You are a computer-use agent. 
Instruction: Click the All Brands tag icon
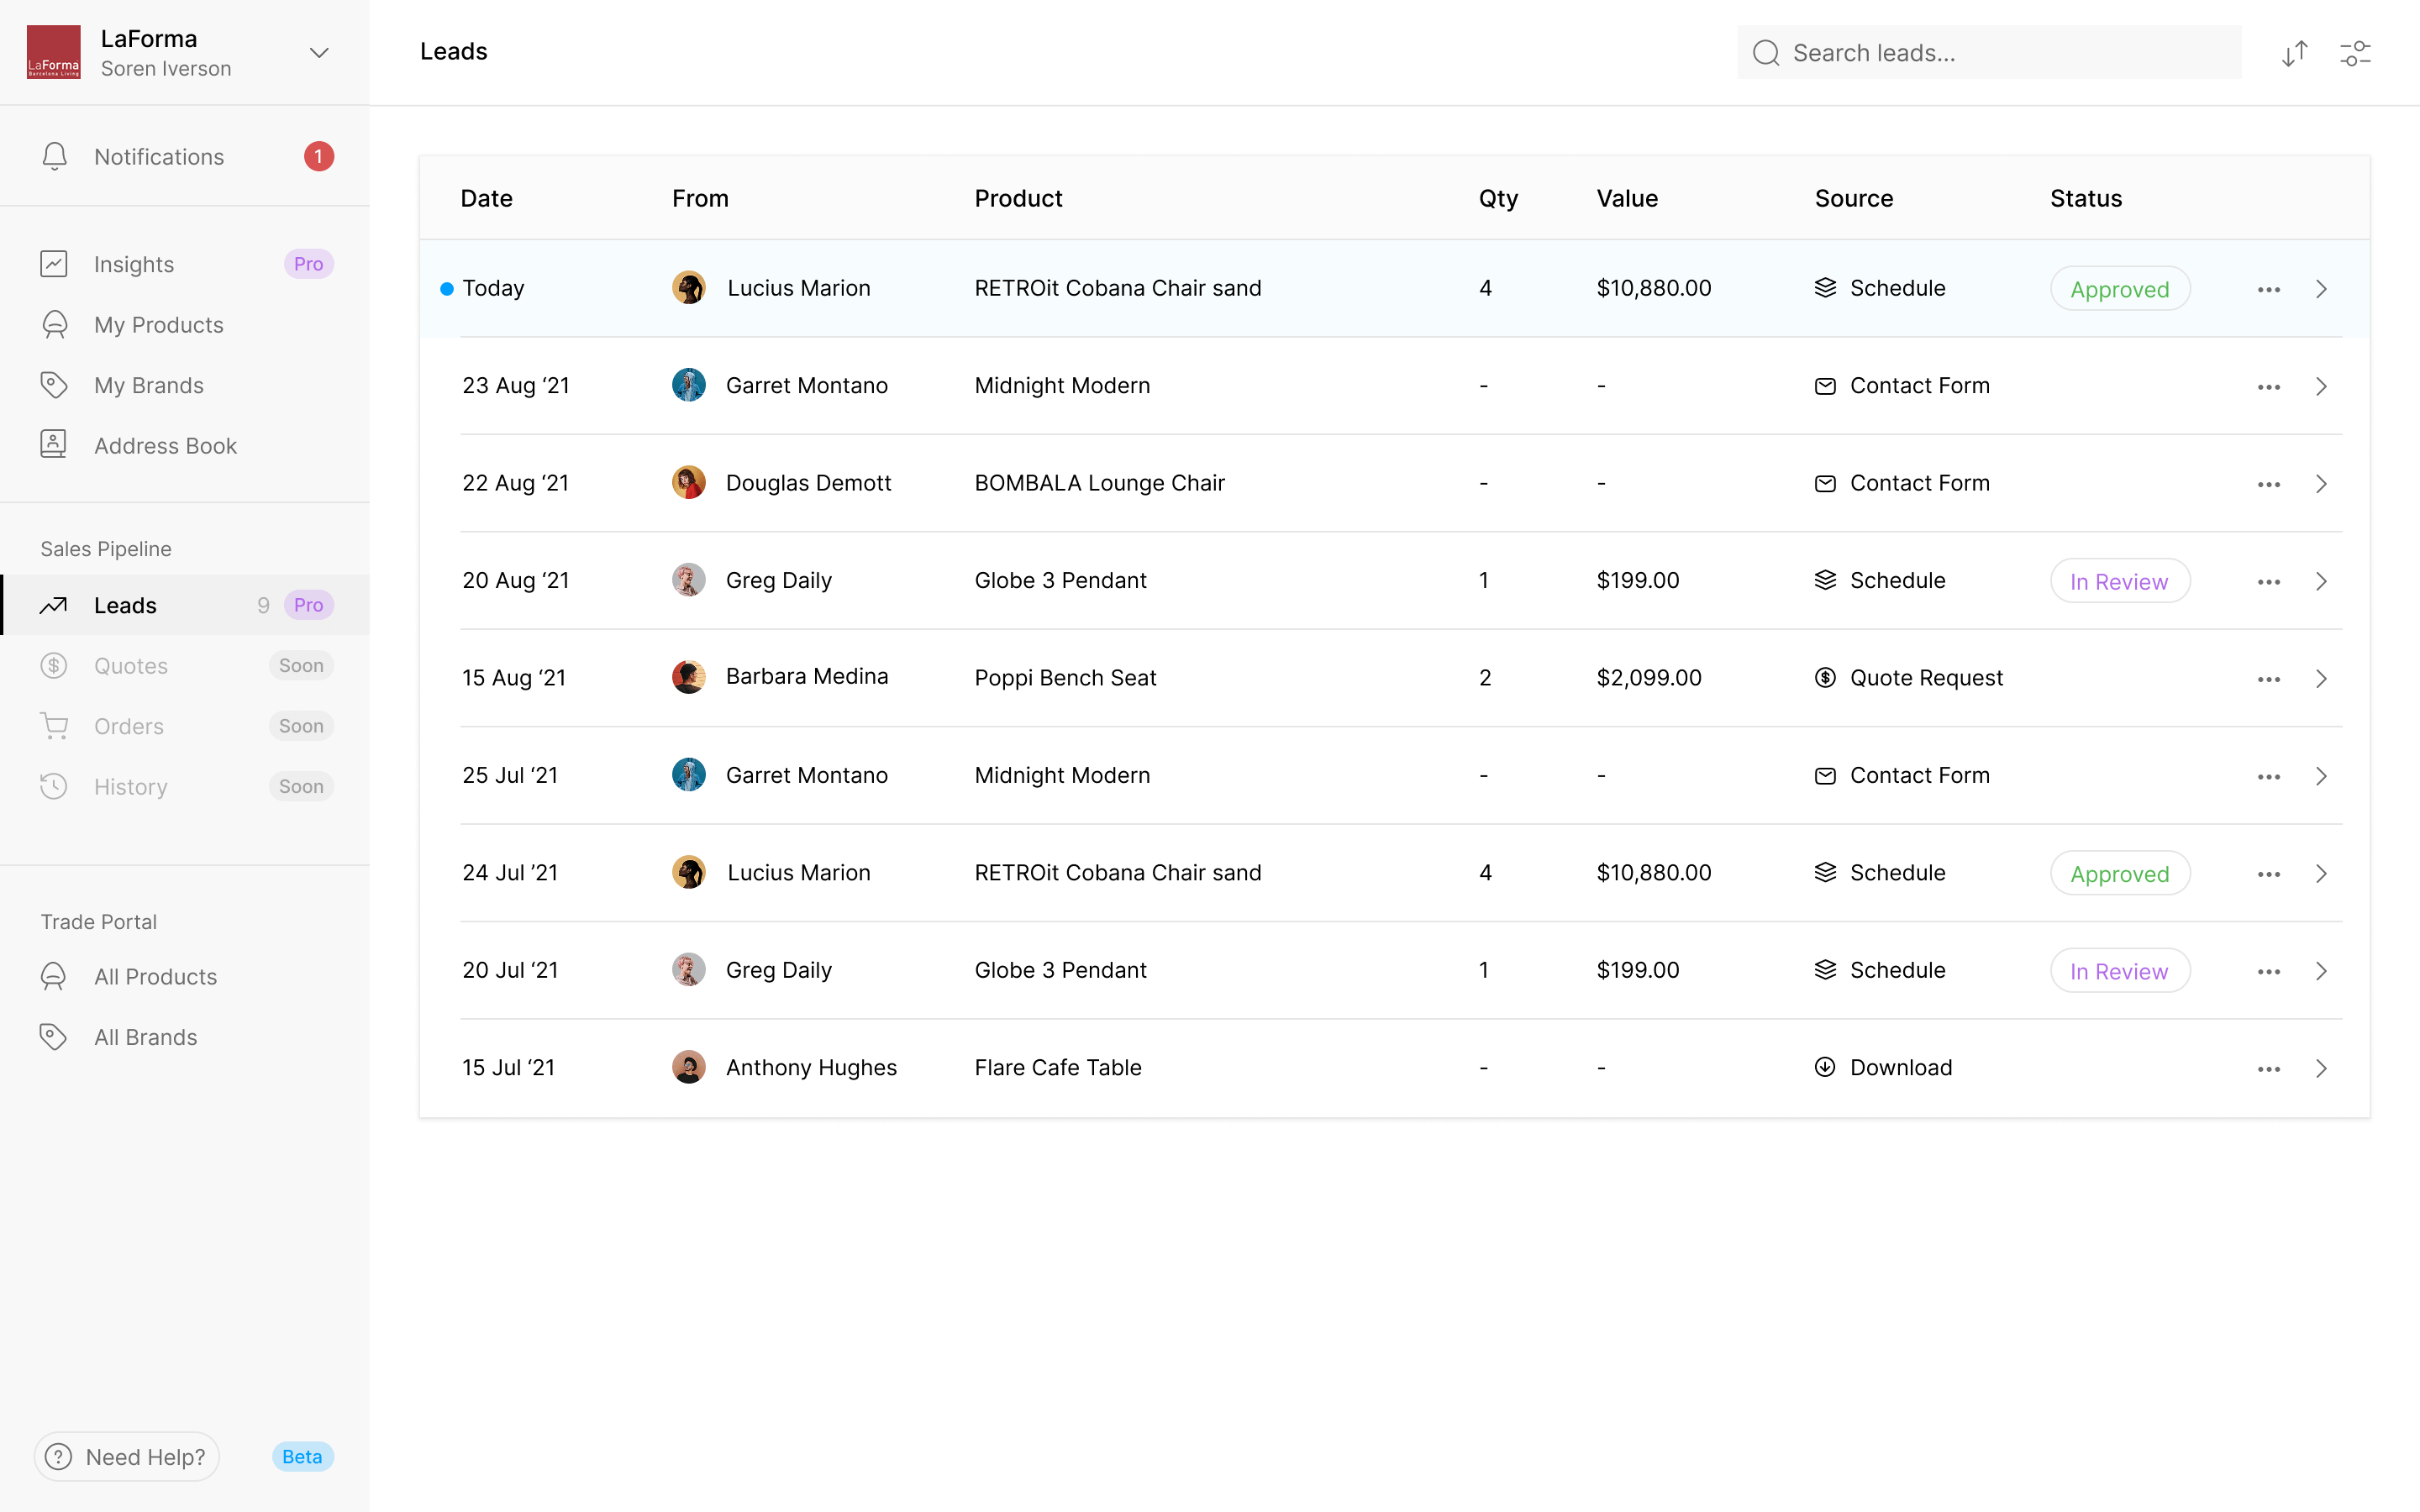[54, 1037]
